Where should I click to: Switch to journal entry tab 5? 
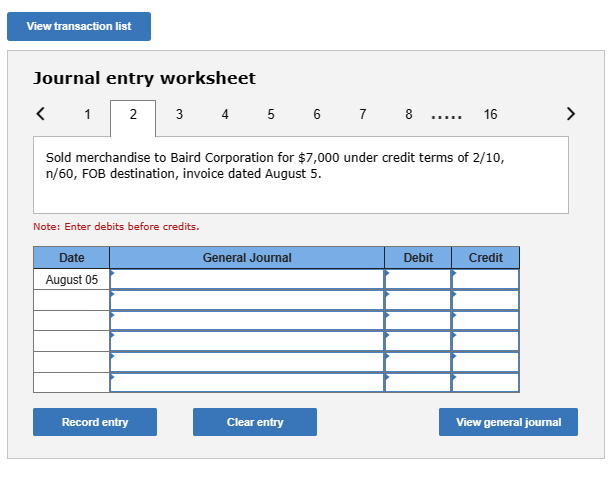click(x=271, y=114)
